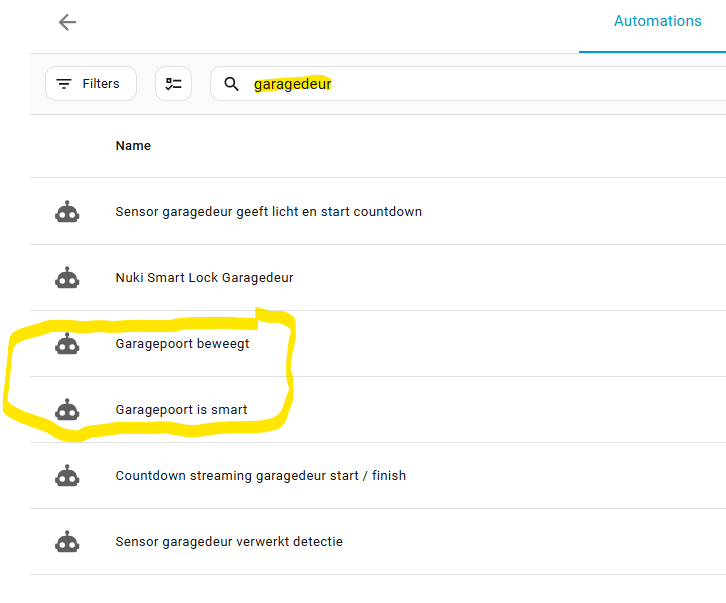Image resolution: width=726 pixels, height=603 pixels.
Task: Click robot icon for Garagepoort is smart
Action: 67,410
